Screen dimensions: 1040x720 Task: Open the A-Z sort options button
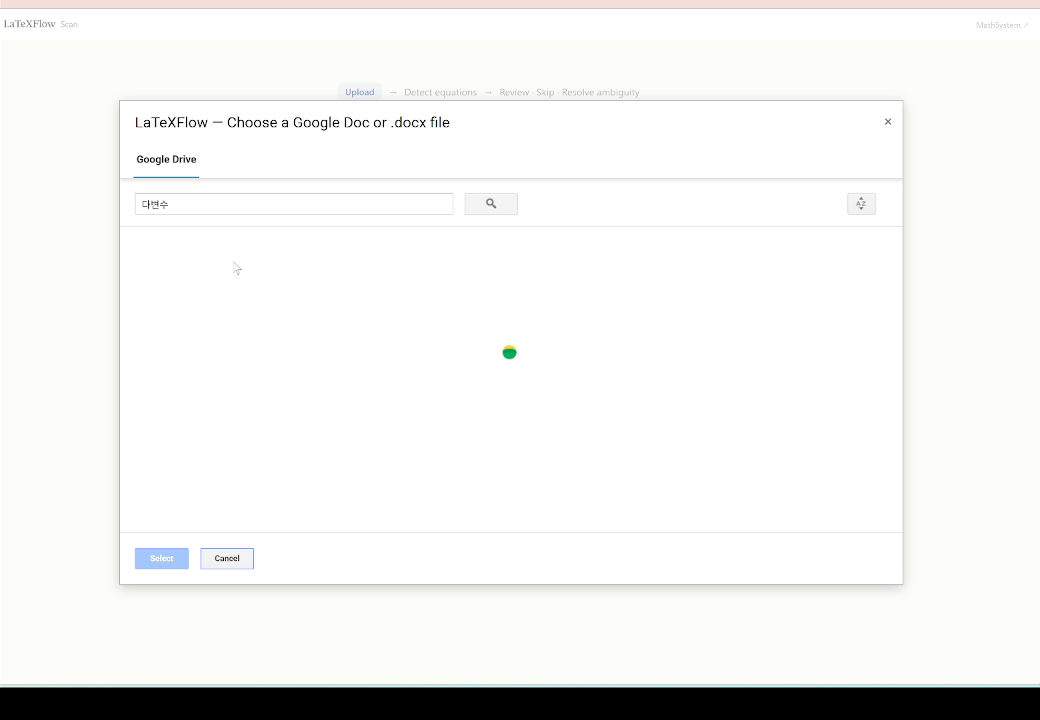pos(861,204)
